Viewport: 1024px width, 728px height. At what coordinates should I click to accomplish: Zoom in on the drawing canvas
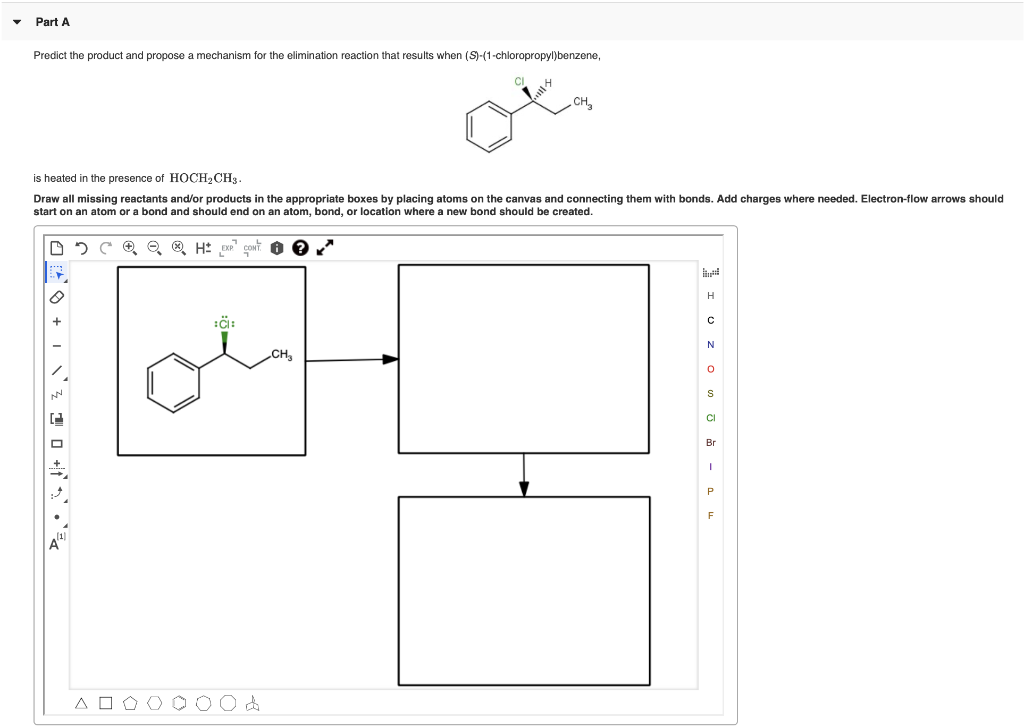129,246
